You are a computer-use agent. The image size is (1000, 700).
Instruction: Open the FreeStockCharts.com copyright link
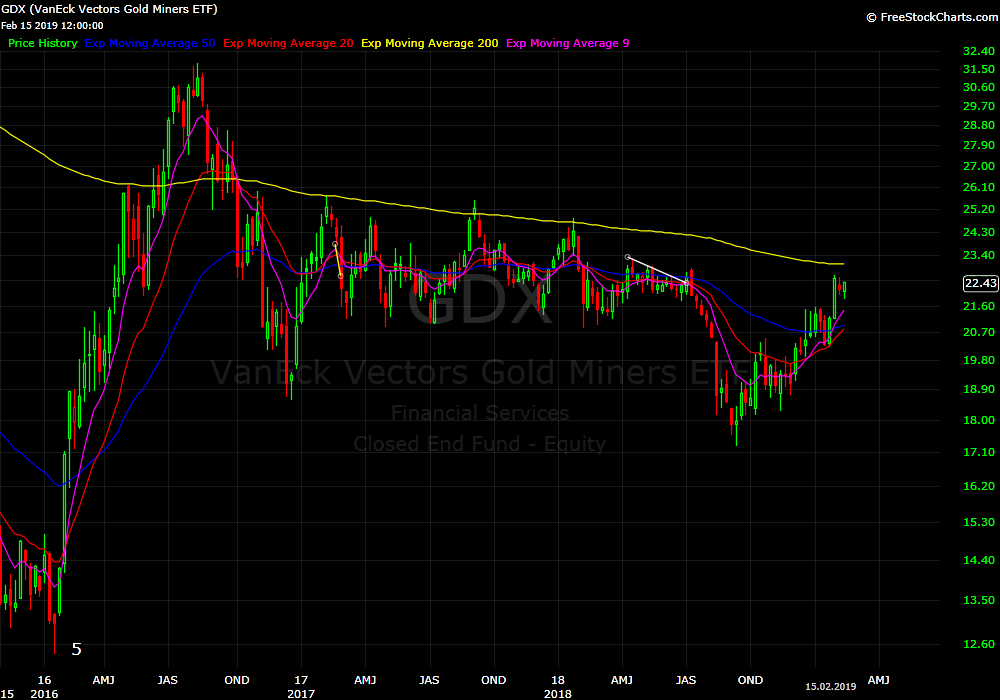(932, 17)
